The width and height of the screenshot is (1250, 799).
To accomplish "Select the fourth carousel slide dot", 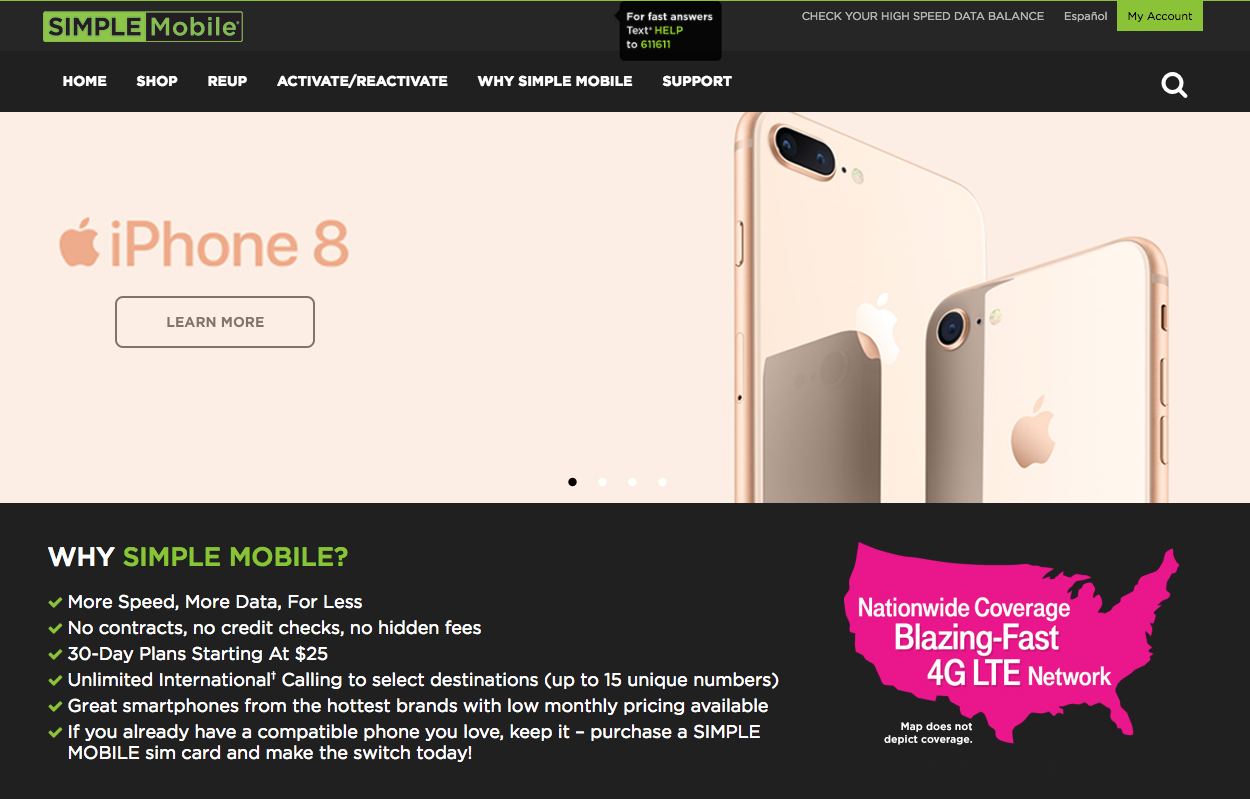I will (662, 482).
